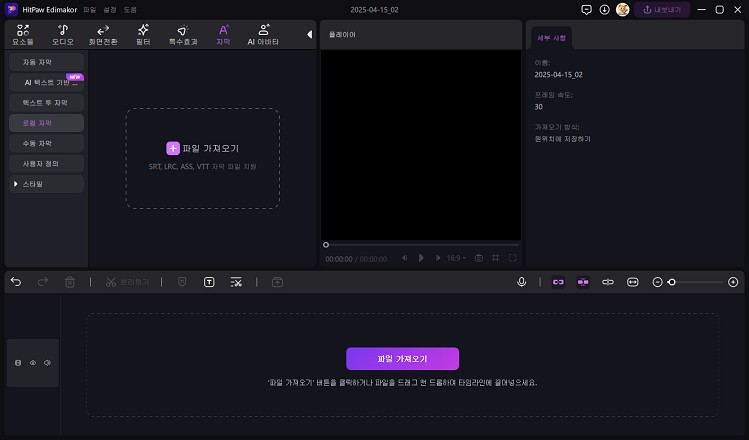Expand the 스타일 section
Screen dimensions: 749x440
click(46, 184)
